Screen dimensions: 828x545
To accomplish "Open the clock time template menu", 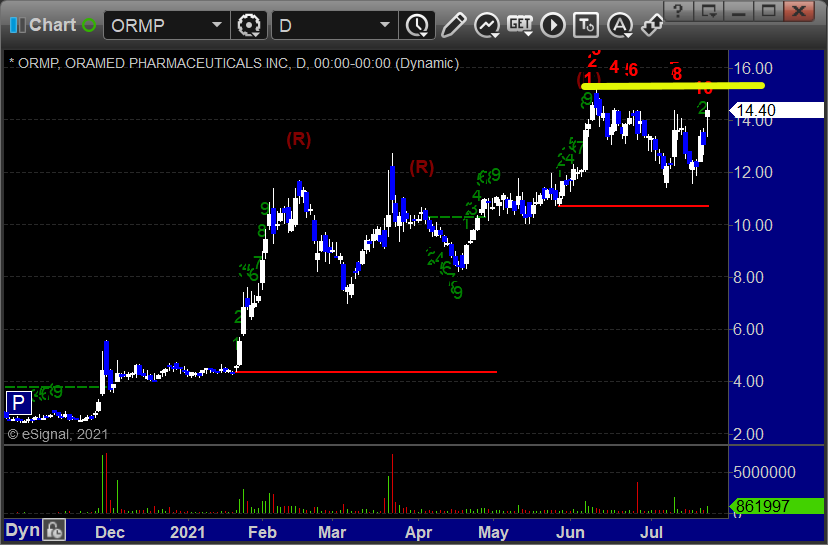I will pyautogui.click(x=417, y=25).
